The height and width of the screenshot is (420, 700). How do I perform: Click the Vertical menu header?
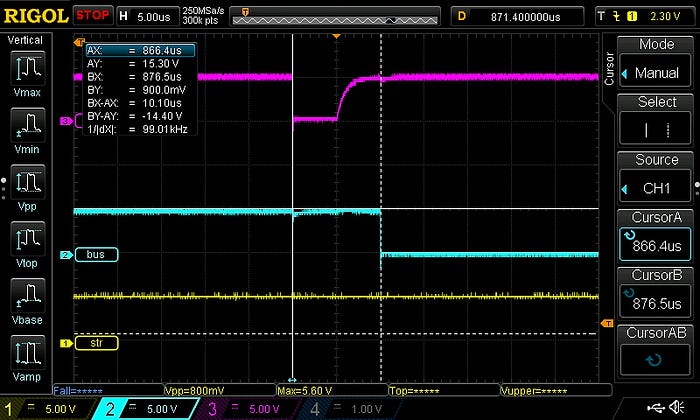25,40
